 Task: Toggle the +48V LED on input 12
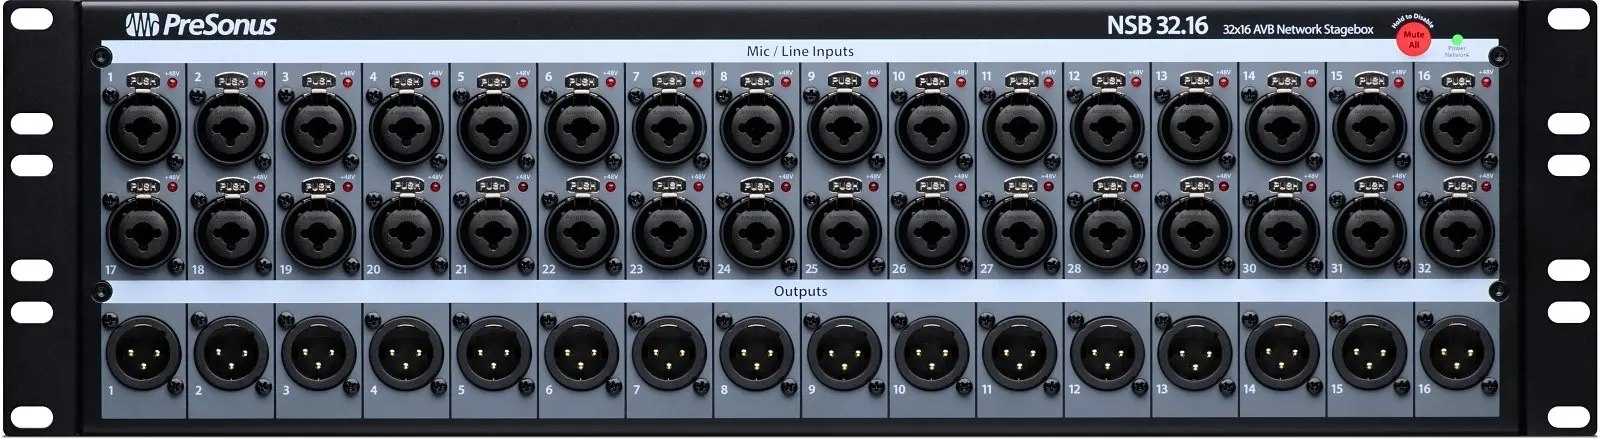1136,82
